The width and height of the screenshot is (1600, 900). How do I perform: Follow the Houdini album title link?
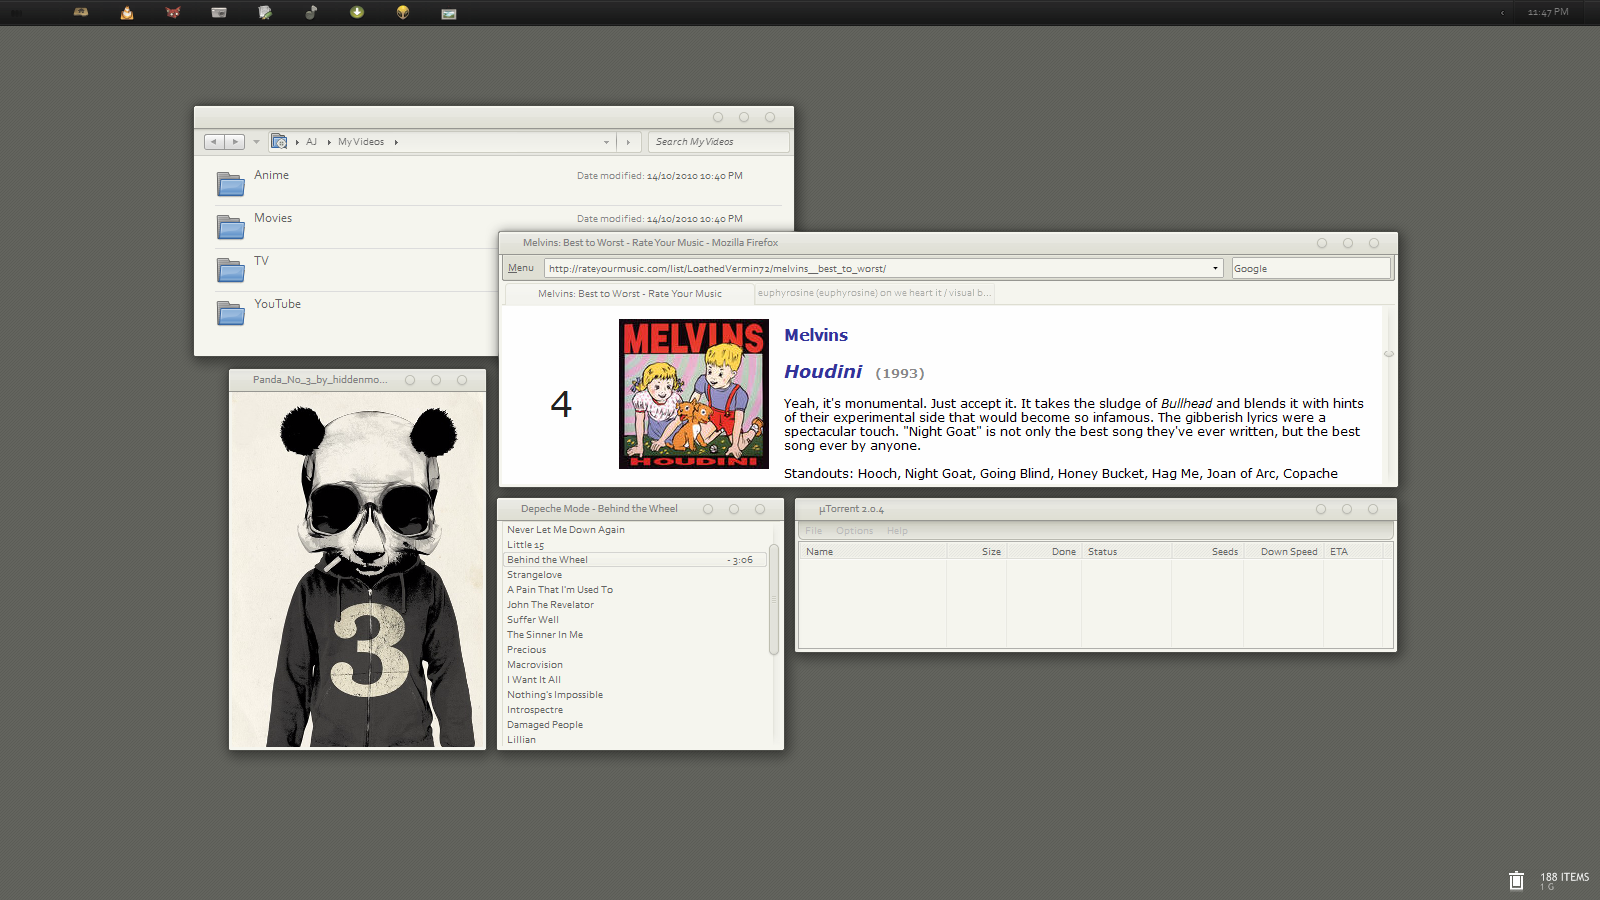pos(823,371)
